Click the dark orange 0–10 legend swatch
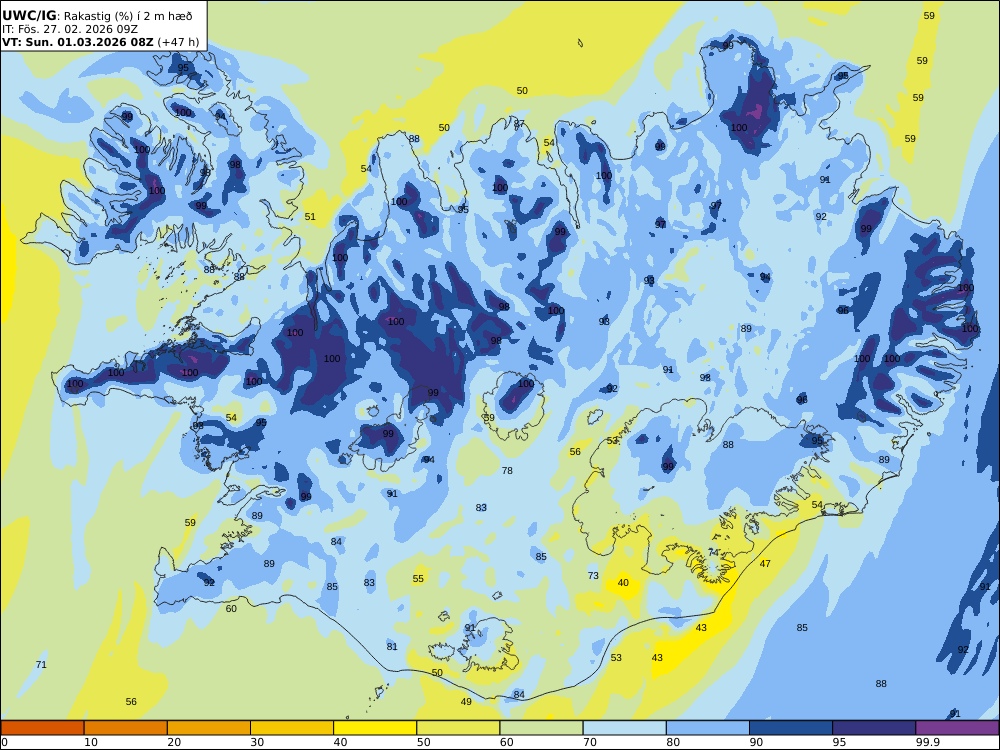1000x750 pixels. click(x=42, y=728)
